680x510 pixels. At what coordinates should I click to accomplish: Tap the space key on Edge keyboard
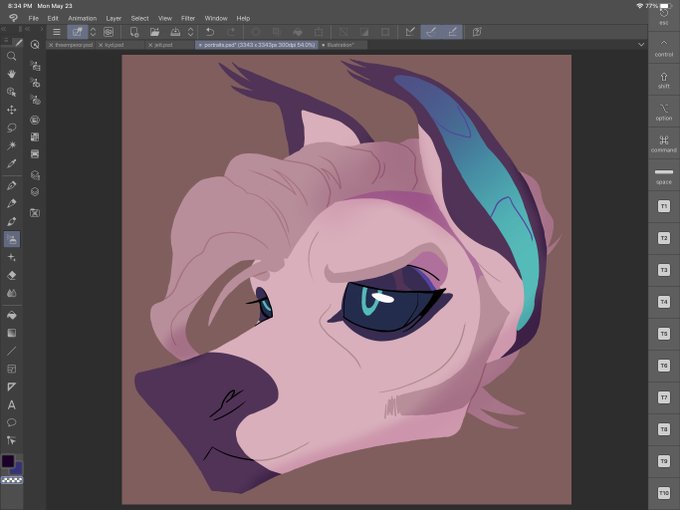point(664,176)
